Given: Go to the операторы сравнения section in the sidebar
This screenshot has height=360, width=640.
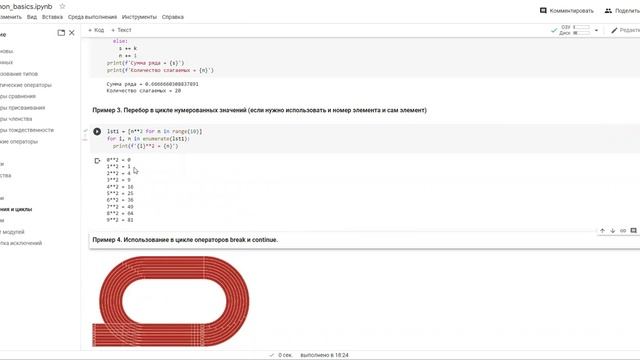Looking at the screenshot, I should (18, 96).
